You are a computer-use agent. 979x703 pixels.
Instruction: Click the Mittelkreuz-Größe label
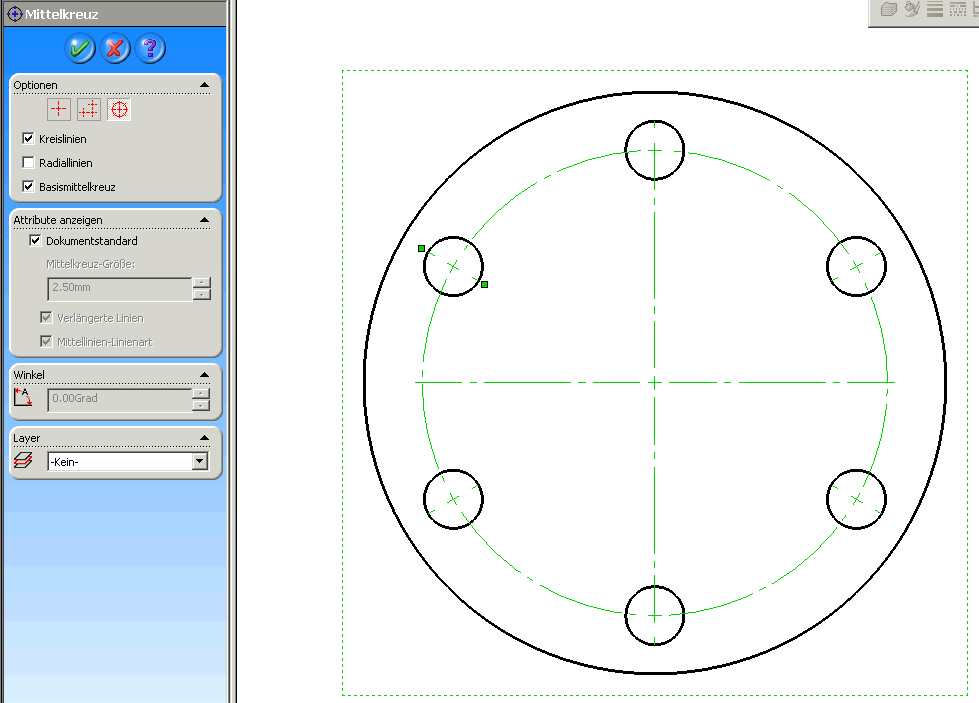(x=91, y=264)
